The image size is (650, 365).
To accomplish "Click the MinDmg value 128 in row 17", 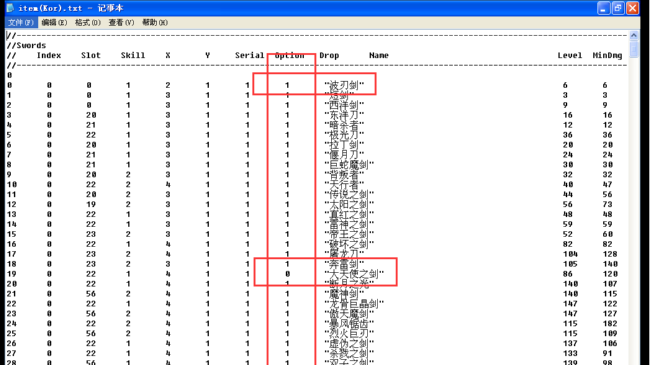I will tap(610, 254).
